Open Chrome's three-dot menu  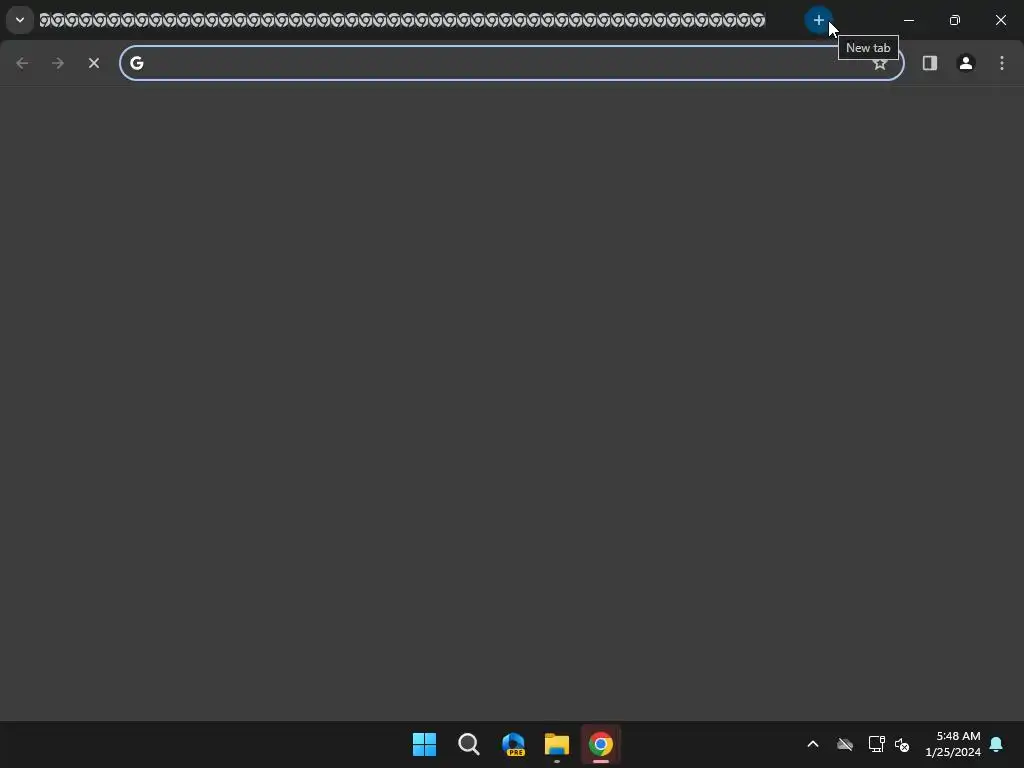tap(1002, 63)
